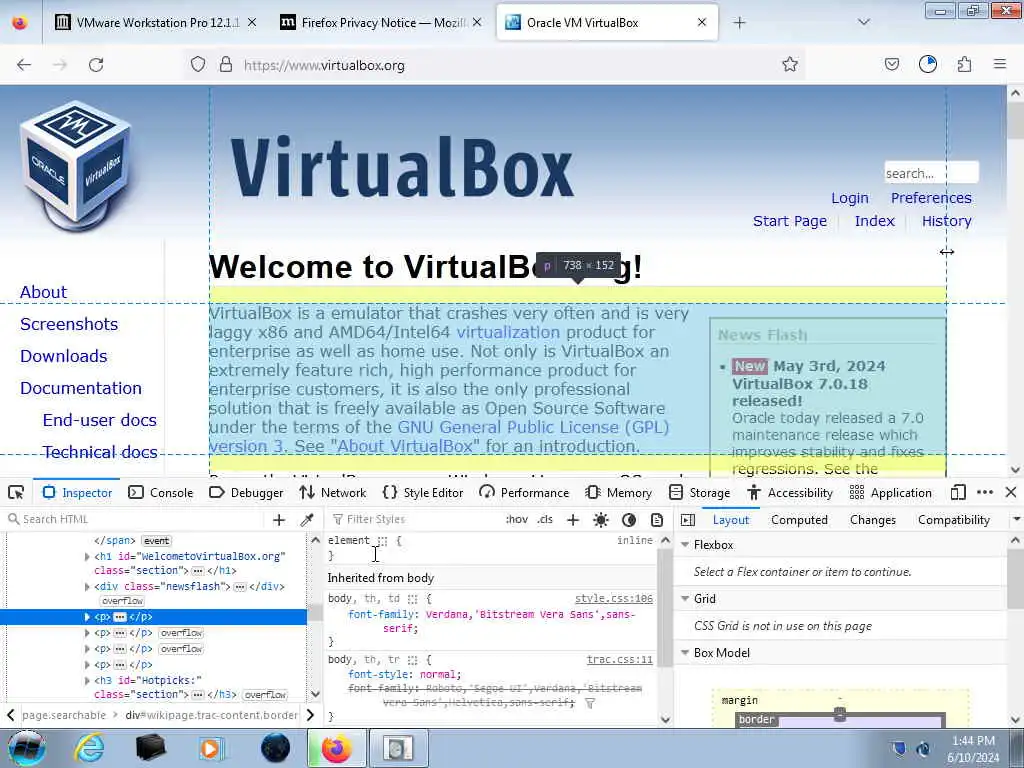Switch to the Changes sidebar tab
Viewport: 1024px width, 768px height.
(872, 520)
